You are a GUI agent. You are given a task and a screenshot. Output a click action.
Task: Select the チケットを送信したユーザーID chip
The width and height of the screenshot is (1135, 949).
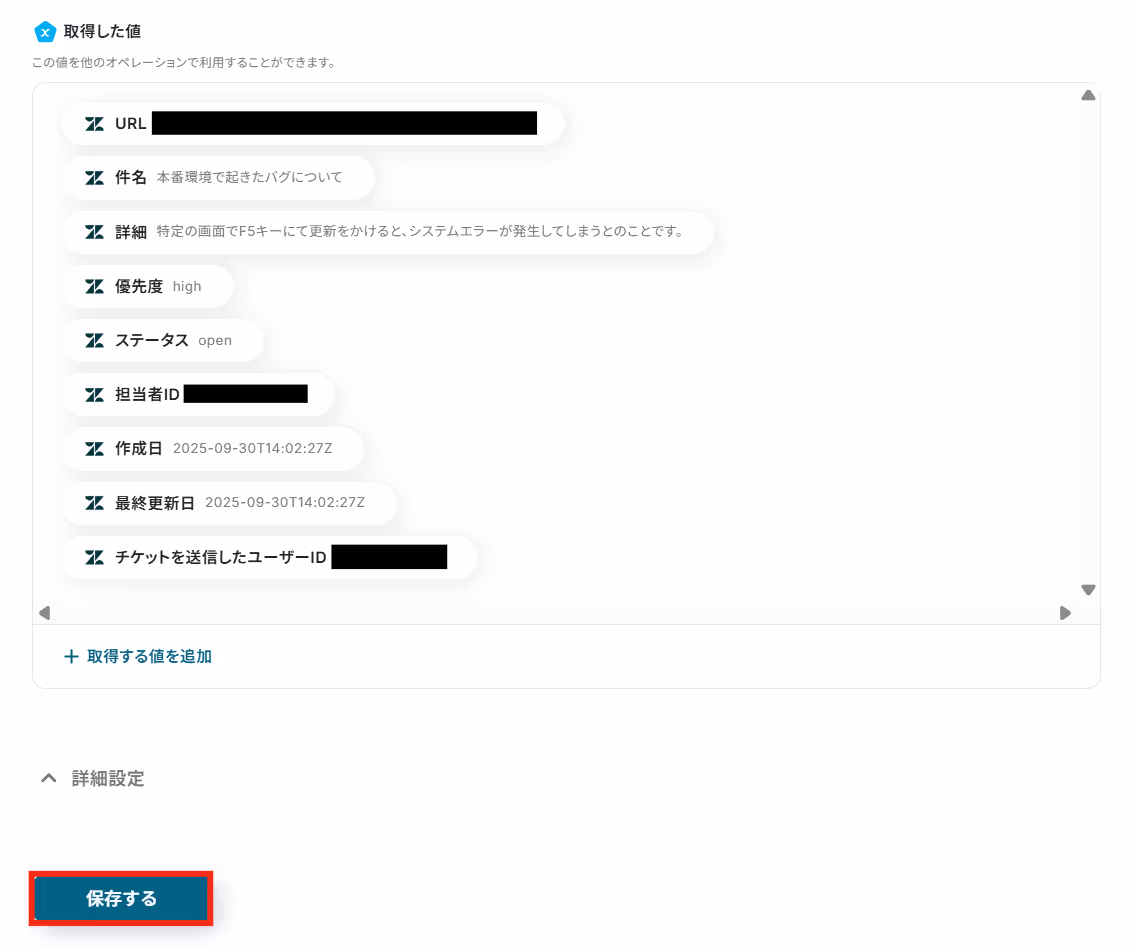(x=270, y=557)
